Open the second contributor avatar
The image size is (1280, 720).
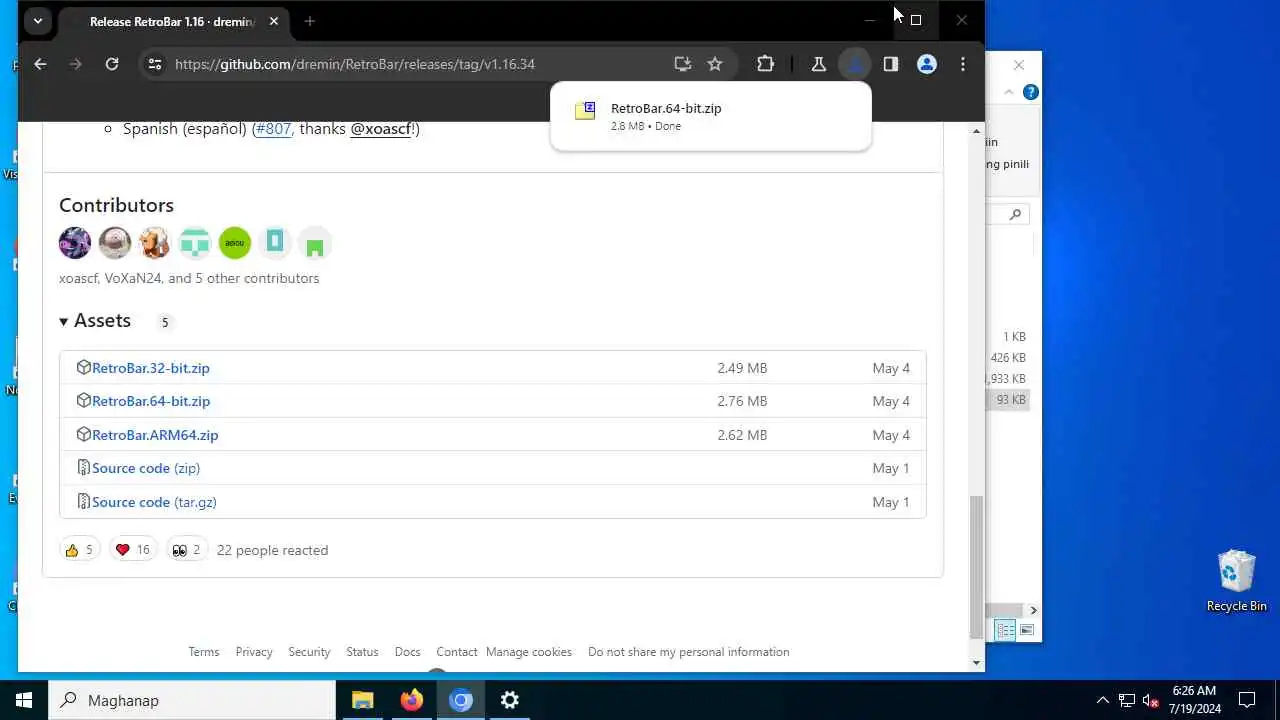tap(115, 243)
